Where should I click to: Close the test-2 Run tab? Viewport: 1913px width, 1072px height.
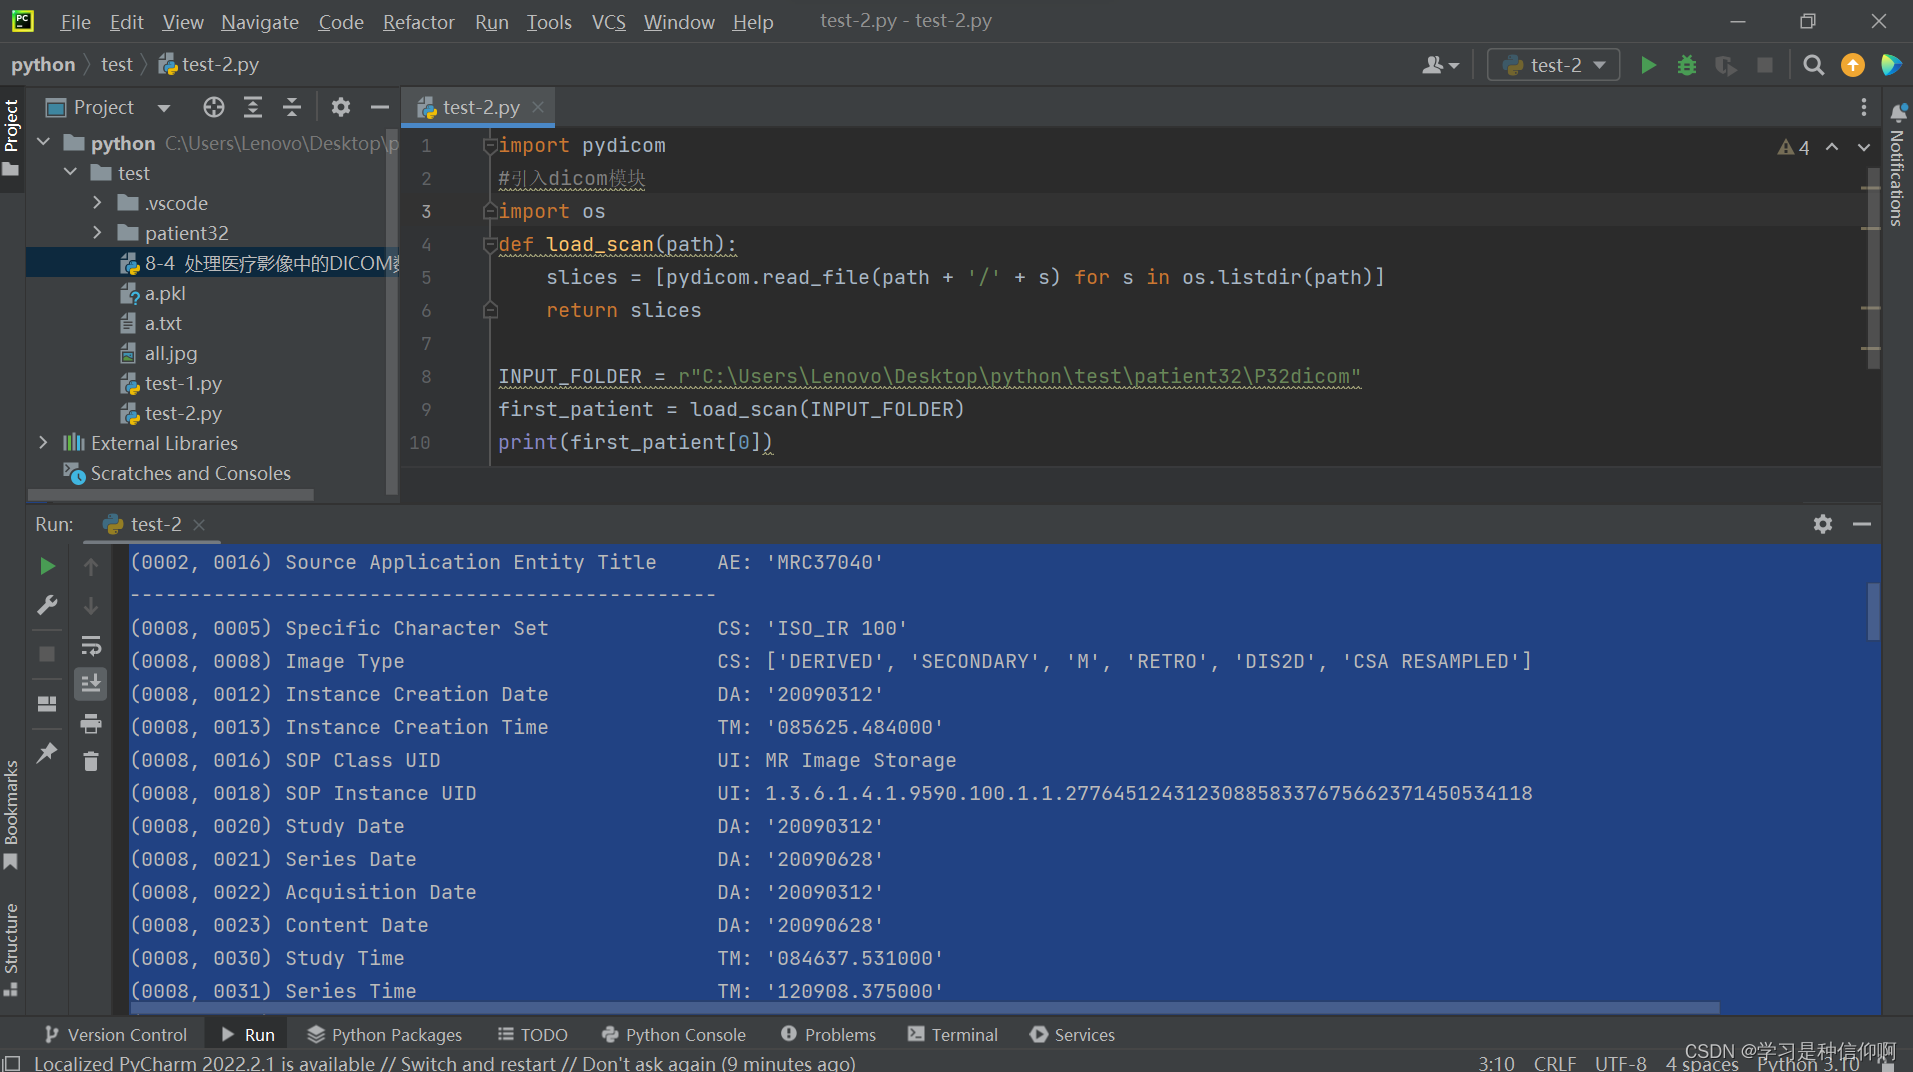click(199, 524)
